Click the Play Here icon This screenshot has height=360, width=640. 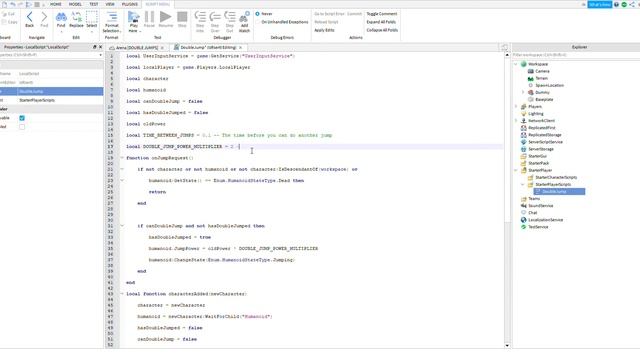pyautogui.click(x=133, y=17)
